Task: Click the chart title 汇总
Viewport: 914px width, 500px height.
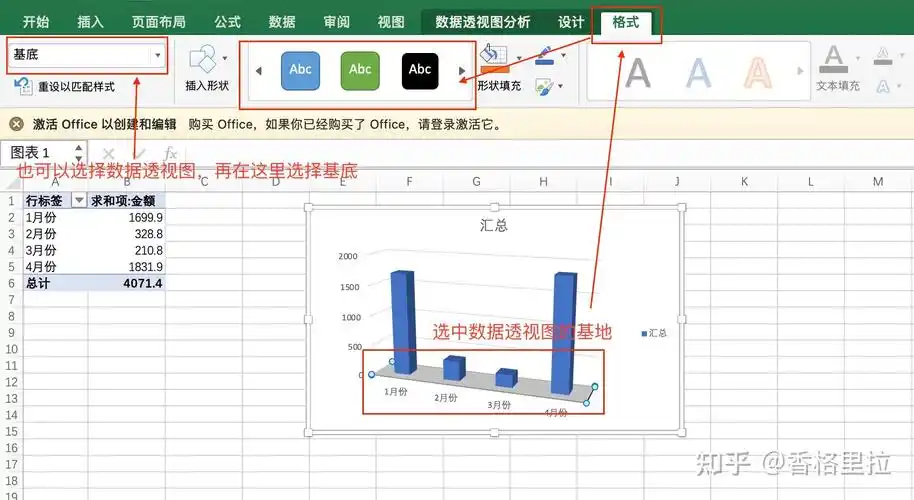Action: click(x=494, y=226)
